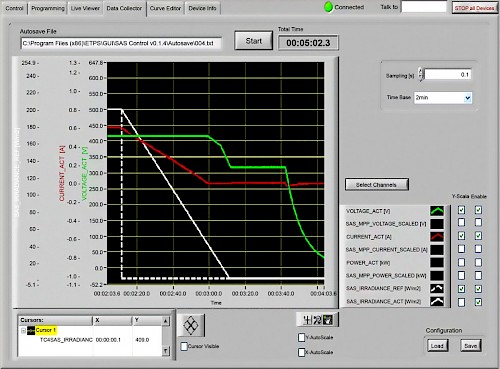Click the Sampling [s] value field
Viewport: 500px width, 369px height.
pos(448,75)
